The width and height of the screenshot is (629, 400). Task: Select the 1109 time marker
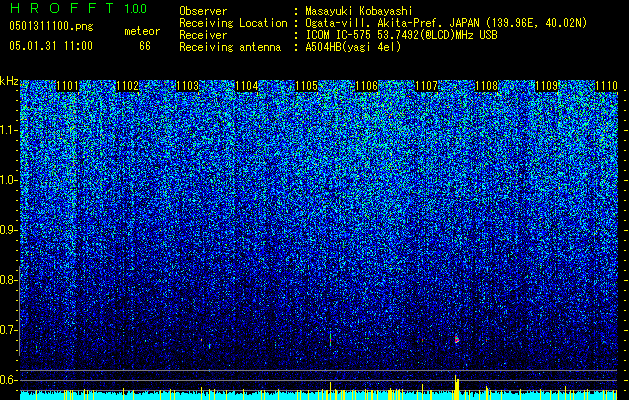pyautogui.click(x=546, y=86)
